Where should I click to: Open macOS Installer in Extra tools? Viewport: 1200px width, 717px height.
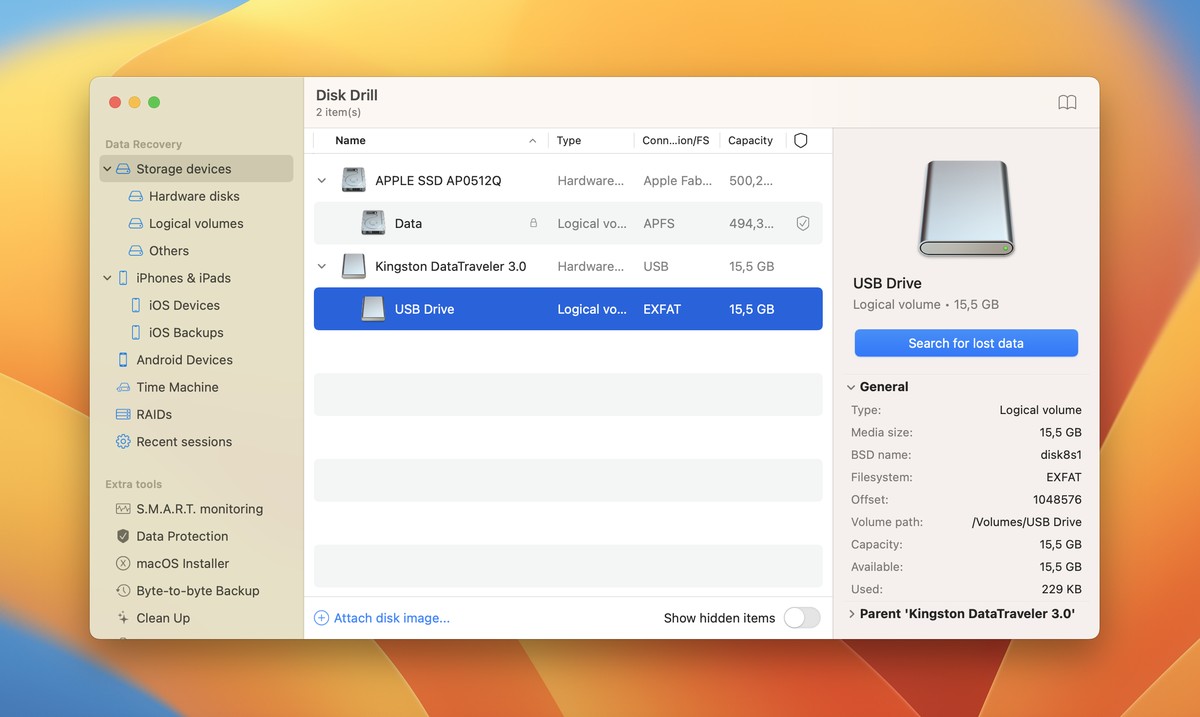pos(183,564)
